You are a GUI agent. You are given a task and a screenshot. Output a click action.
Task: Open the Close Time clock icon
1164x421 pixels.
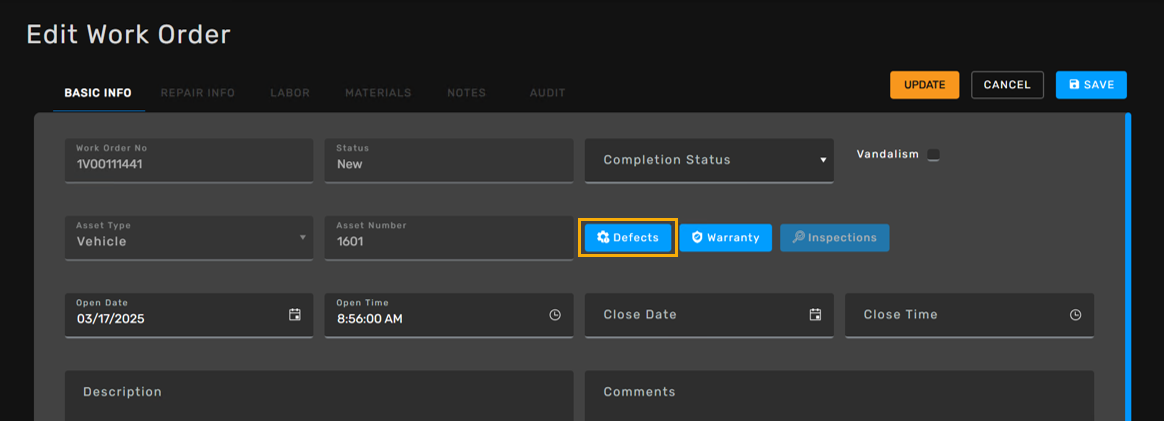(1075, 315)
